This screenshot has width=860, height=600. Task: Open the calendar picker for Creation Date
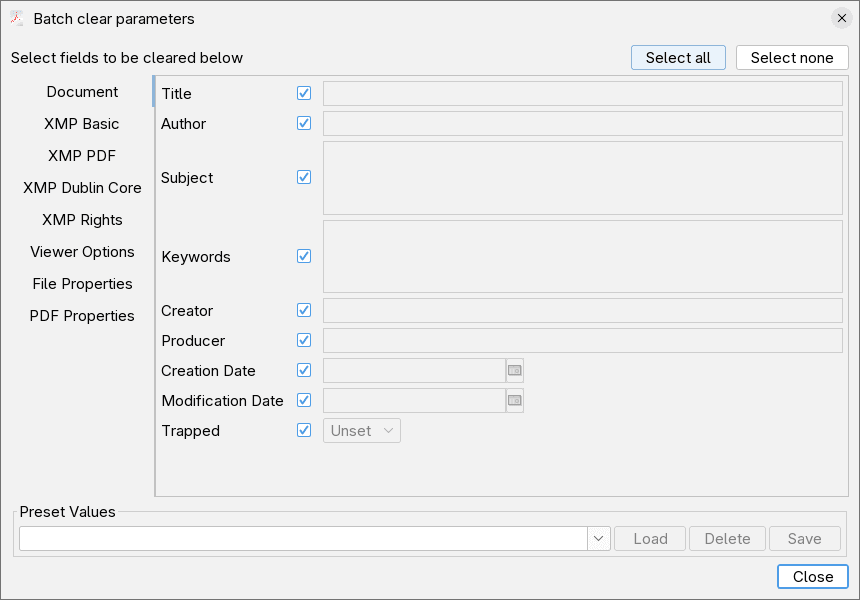(x=514, y=370)
